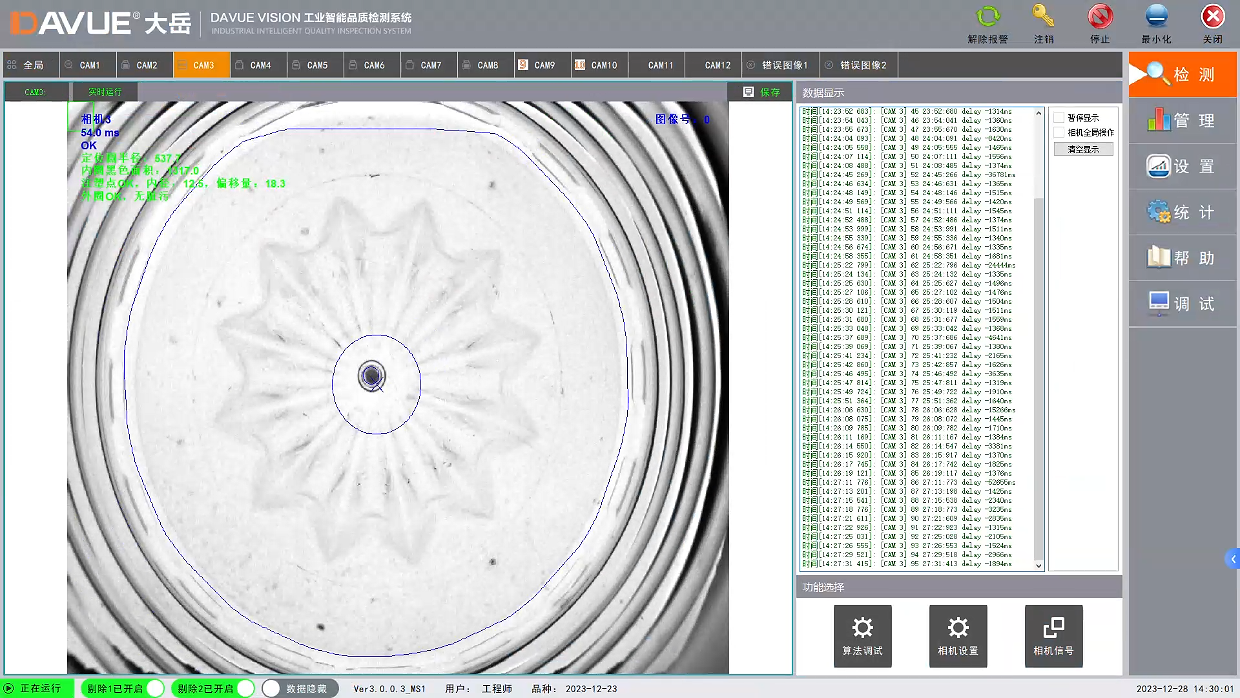The image size is (1240, 698).
Task: Click the 清空显示 clear display button
Action: 1083,149
